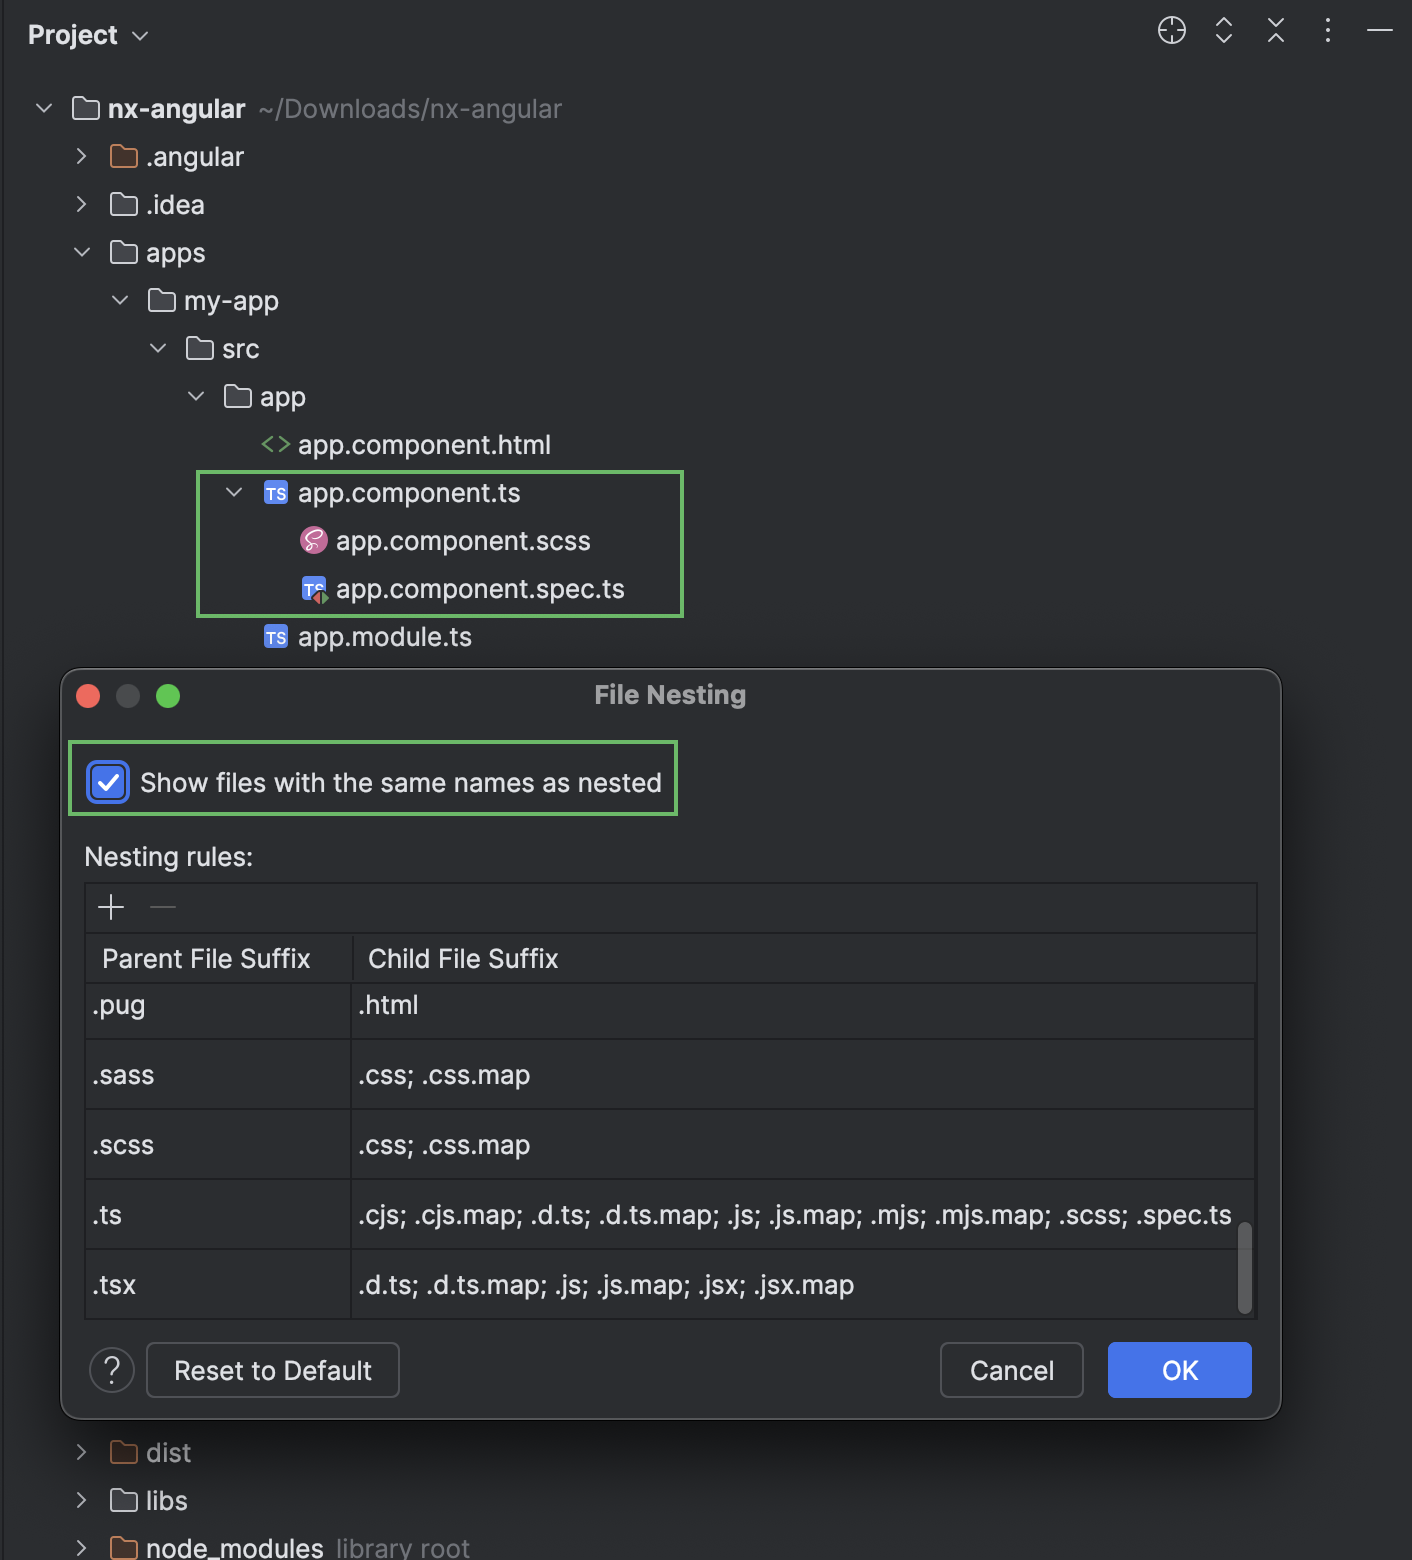Collapse the nested app.component.ts node
Screen dimensions: 1412x1560
click(234, 493)
